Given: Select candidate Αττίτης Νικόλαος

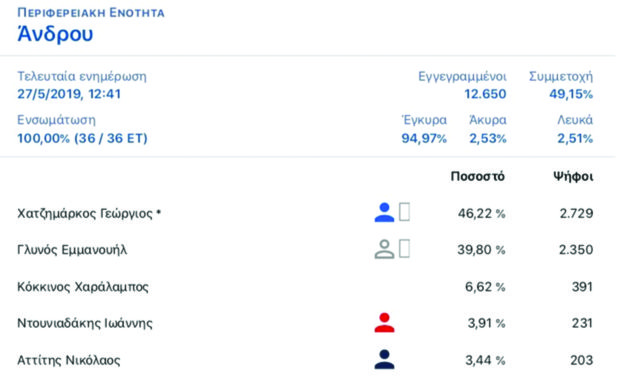Looking at the screenshot, I should (69, 360).
